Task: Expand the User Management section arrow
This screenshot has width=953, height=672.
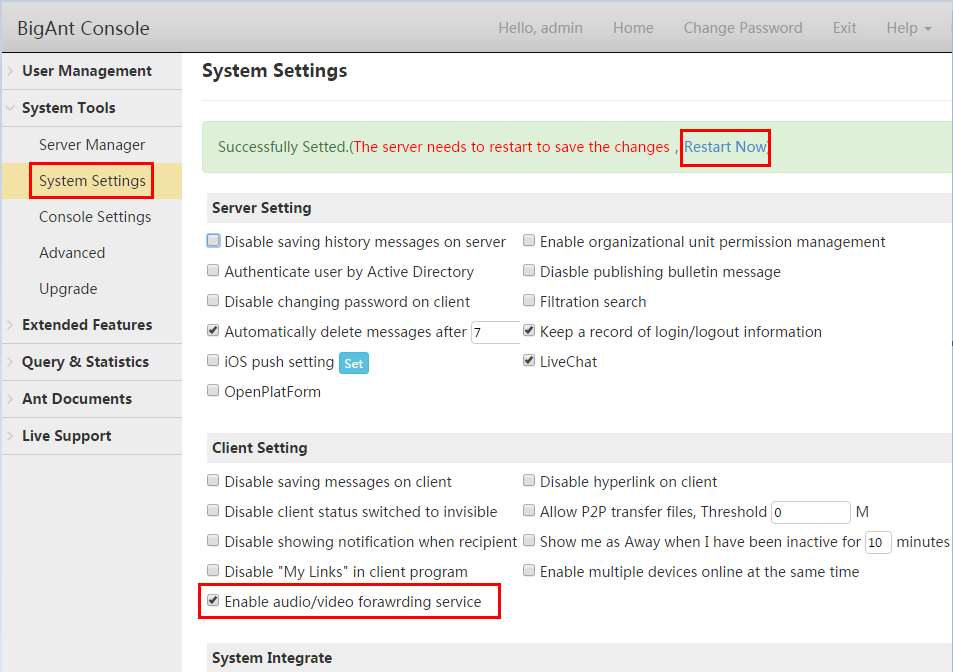Action: tap(10, 71)
